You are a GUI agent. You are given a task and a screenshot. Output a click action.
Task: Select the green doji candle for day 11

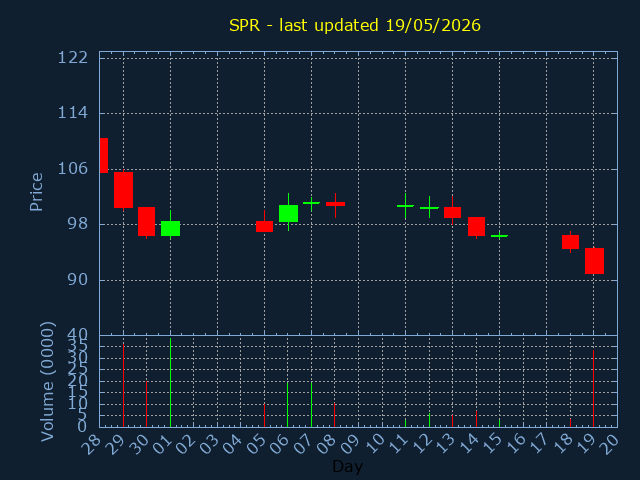click(x=405, y=206)
